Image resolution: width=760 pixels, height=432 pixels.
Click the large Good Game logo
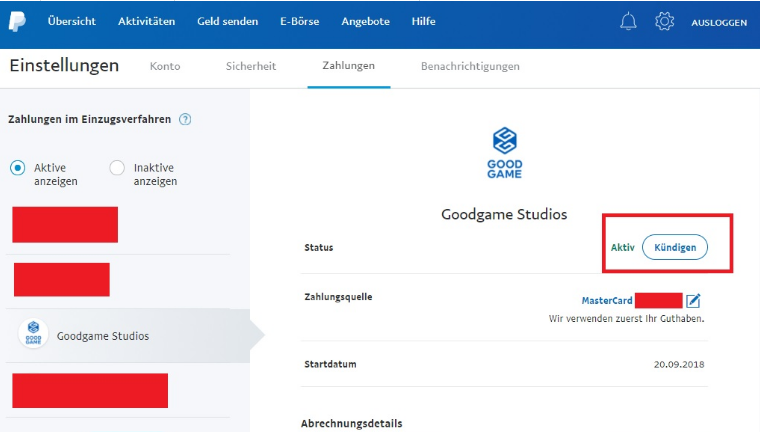tap(505, 153)
